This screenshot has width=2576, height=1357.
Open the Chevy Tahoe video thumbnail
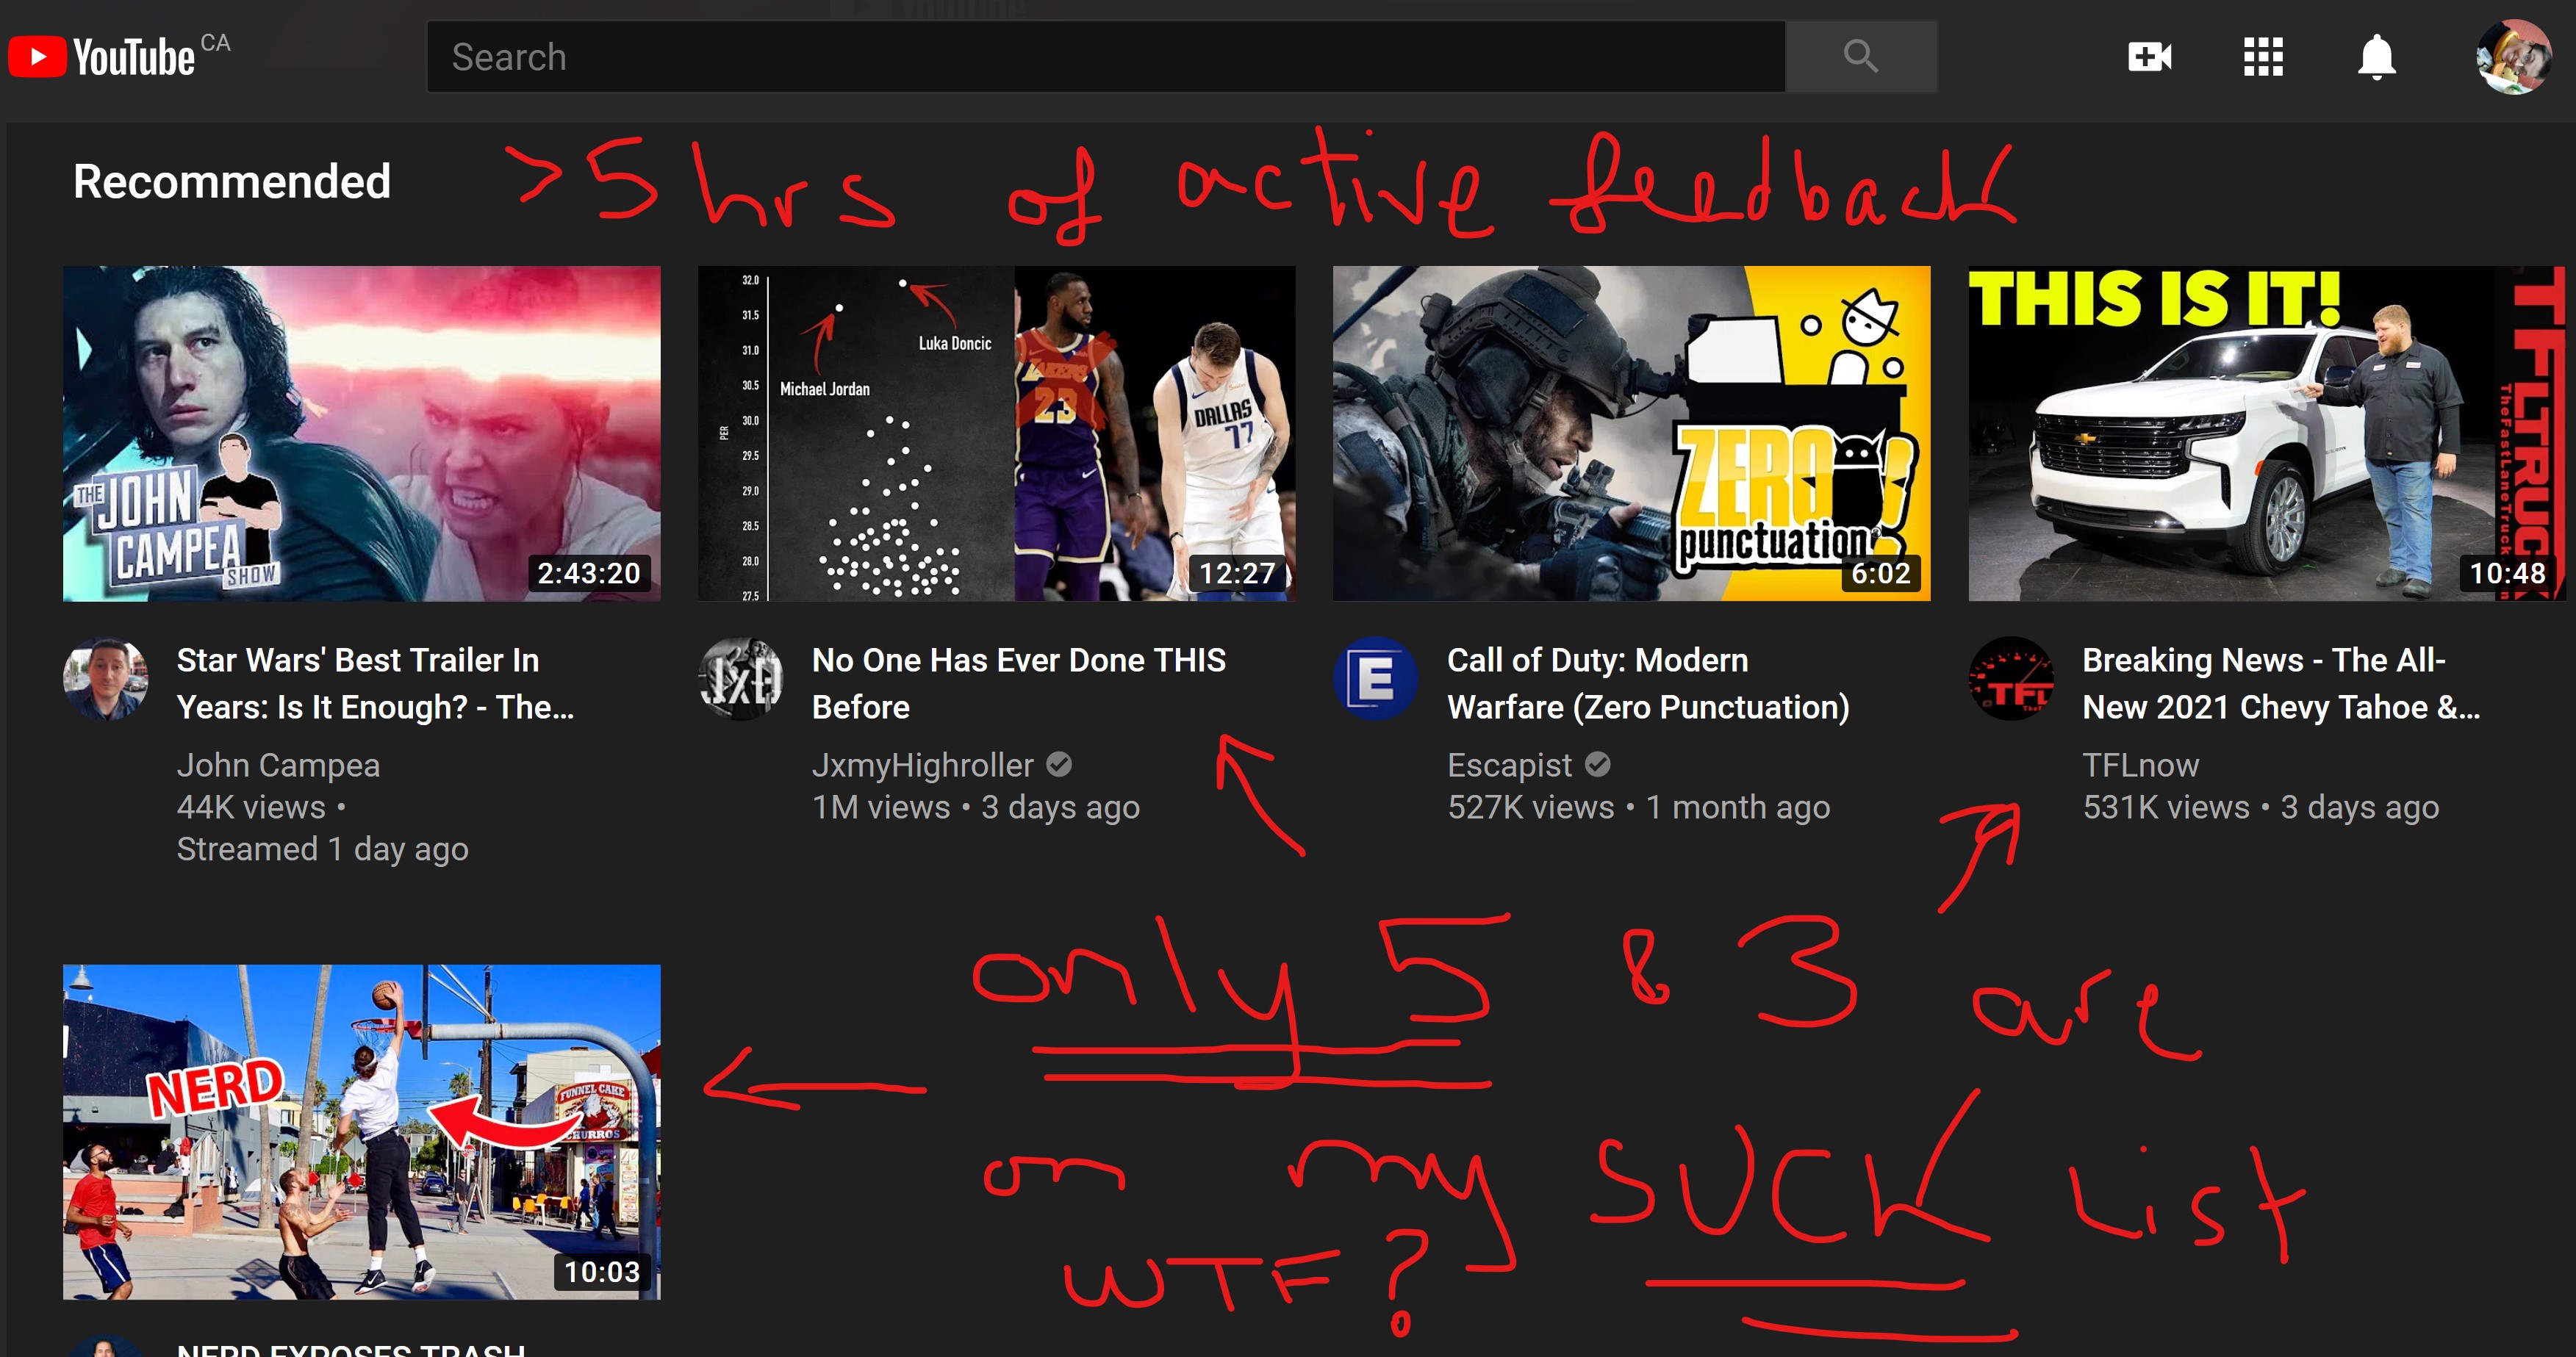pos(2267,433)
